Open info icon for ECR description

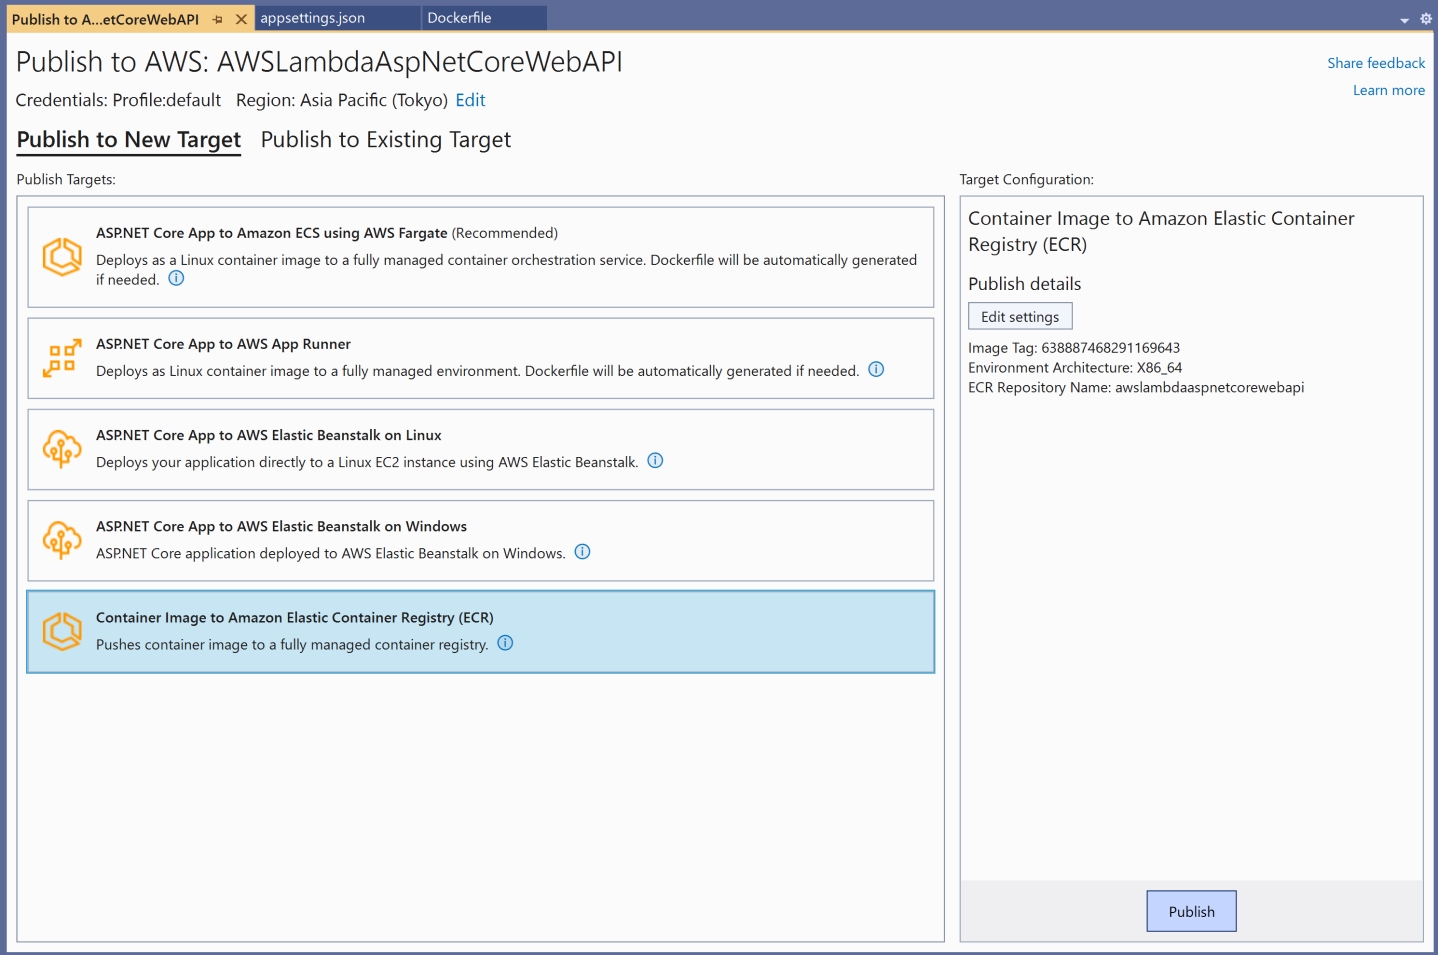click(x=505, y=643)
